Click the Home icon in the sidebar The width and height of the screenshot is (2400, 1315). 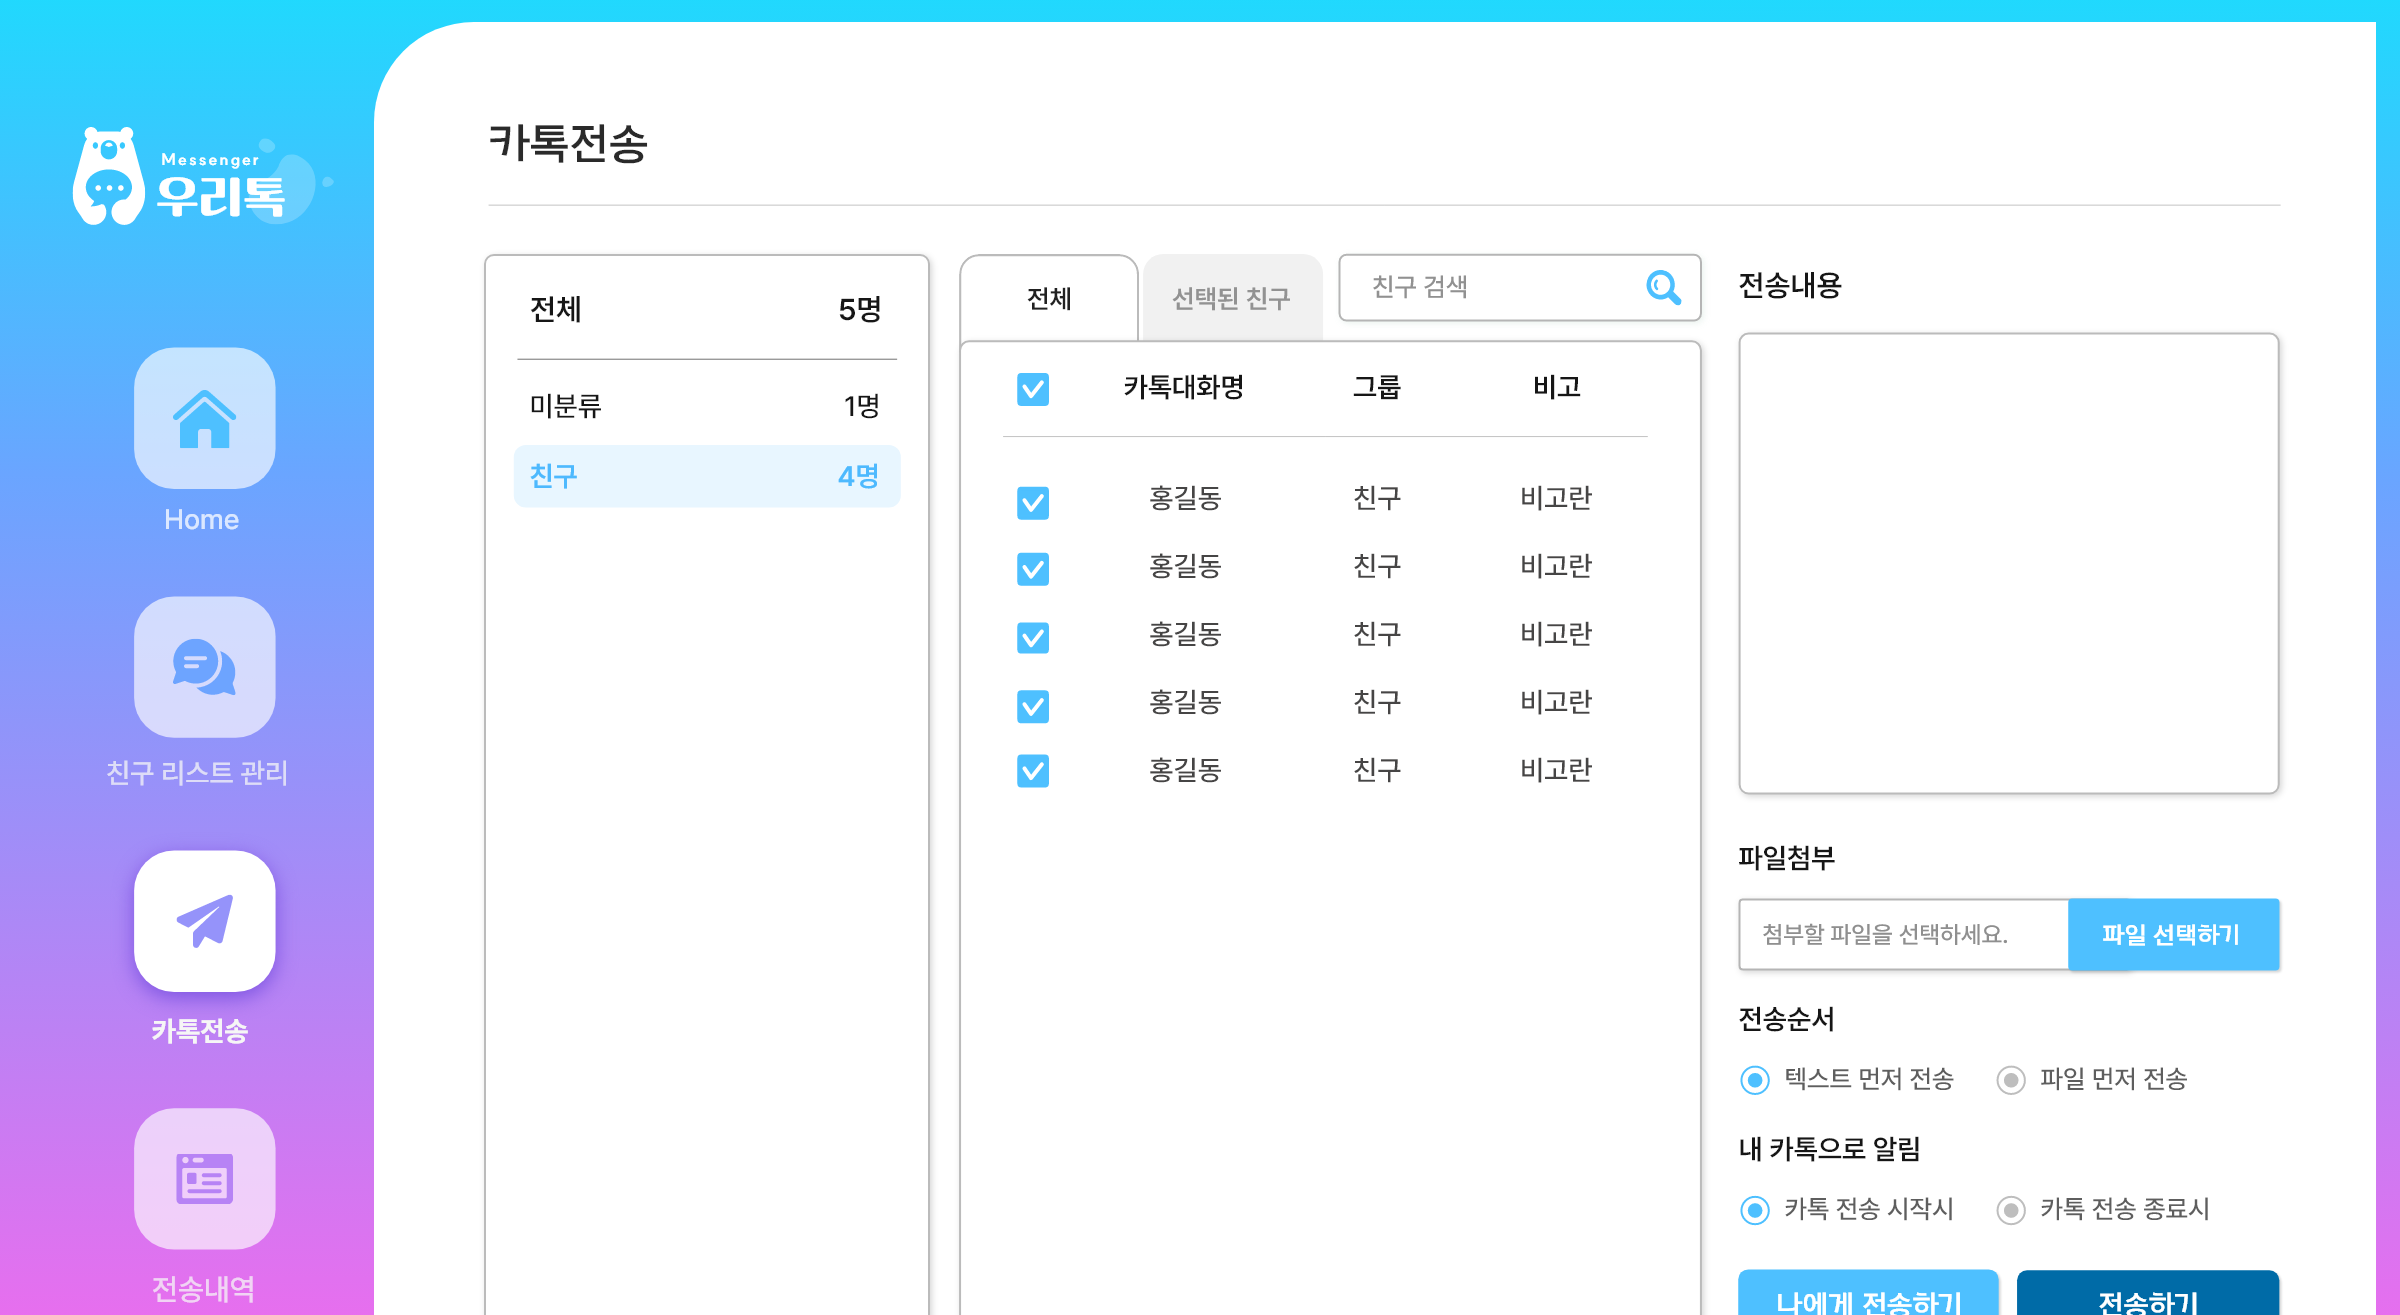[204, 420]
